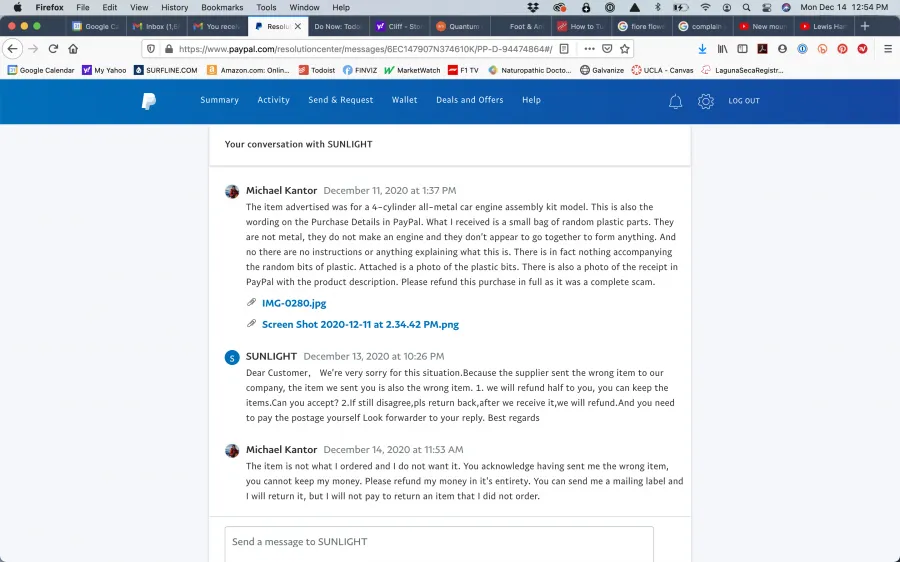Open Amazon.com bookmark
The image size is (900, 562).
[x=249, y=70]
